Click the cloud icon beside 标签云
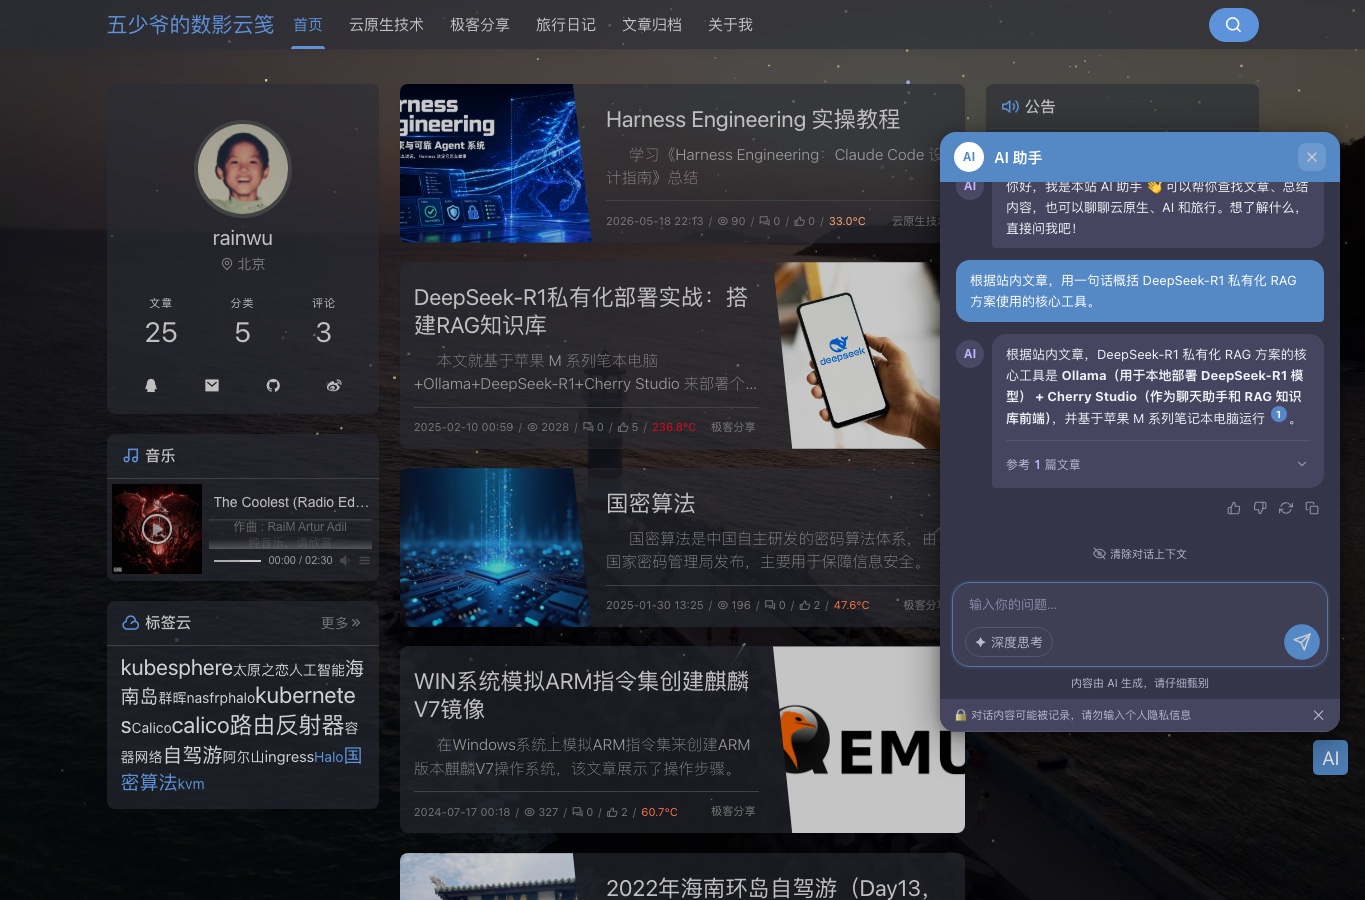Screen dimensions: 1365x900 point(131,622)
